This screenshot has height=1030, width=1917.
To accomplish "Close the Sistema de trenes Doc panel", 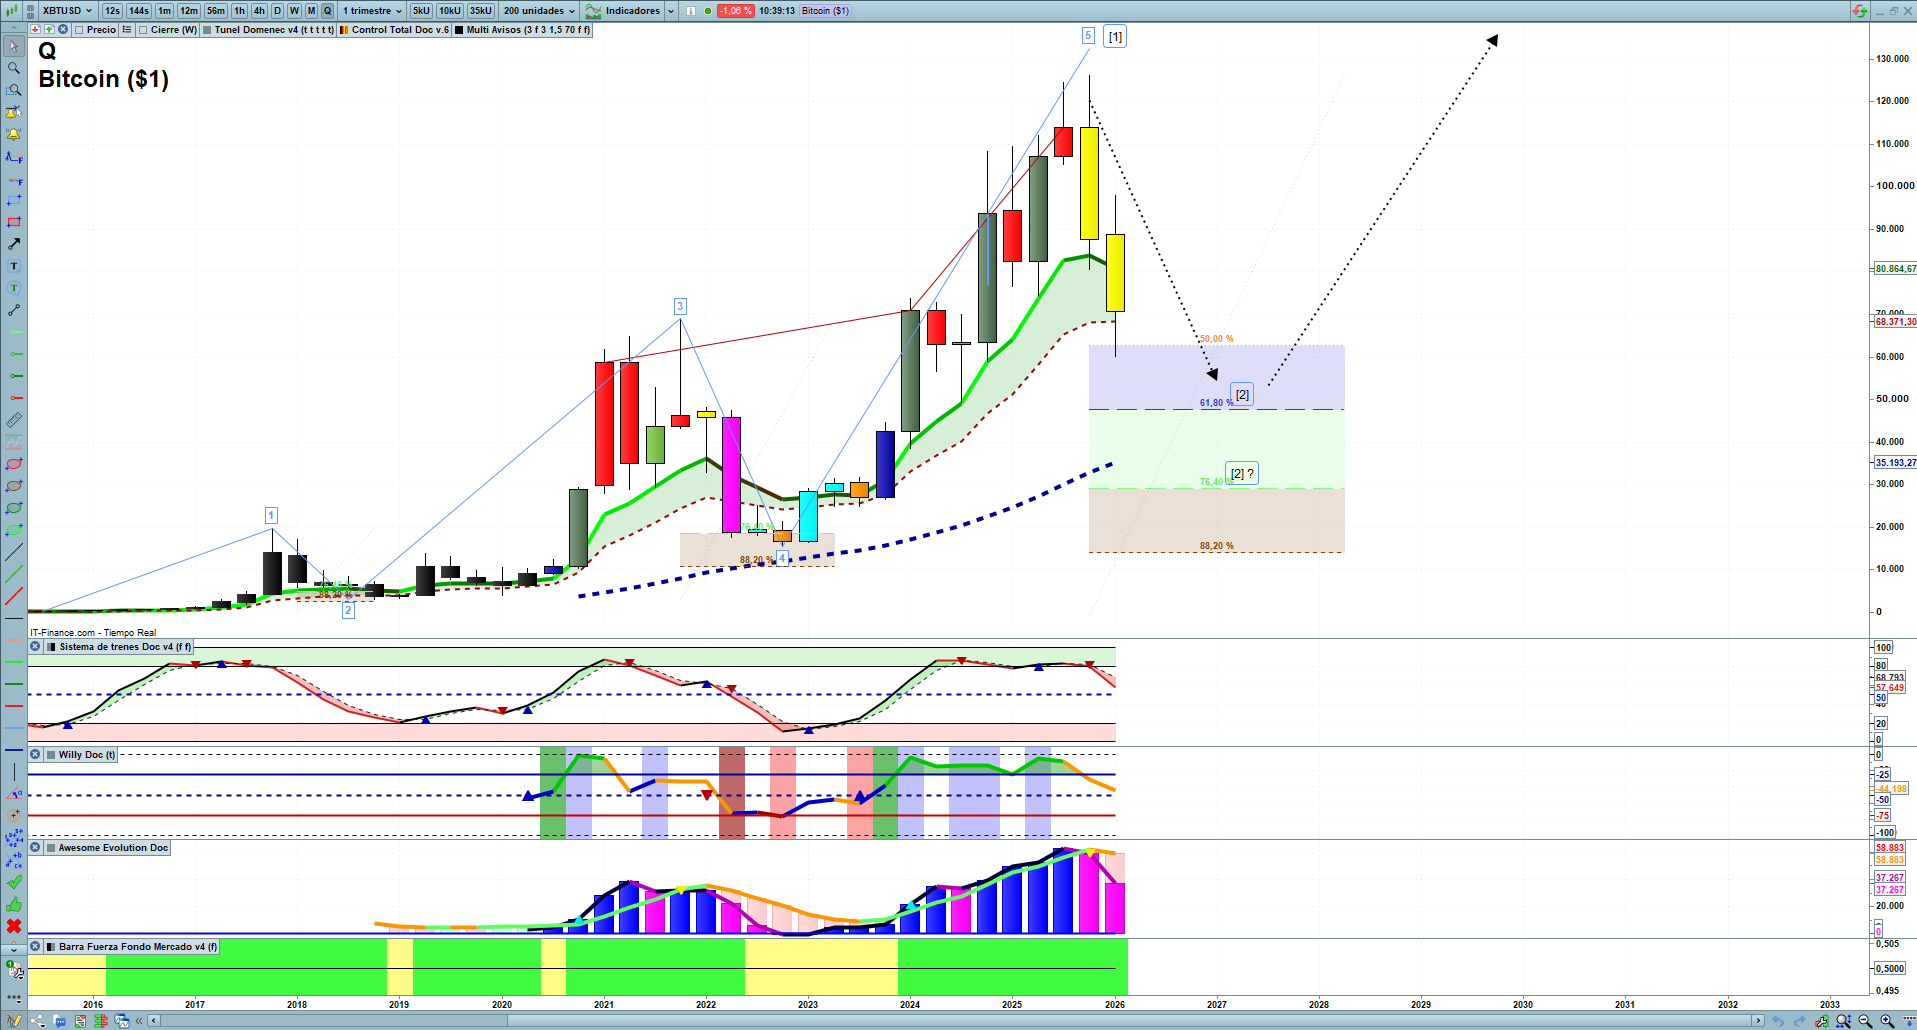I will 35,647.
